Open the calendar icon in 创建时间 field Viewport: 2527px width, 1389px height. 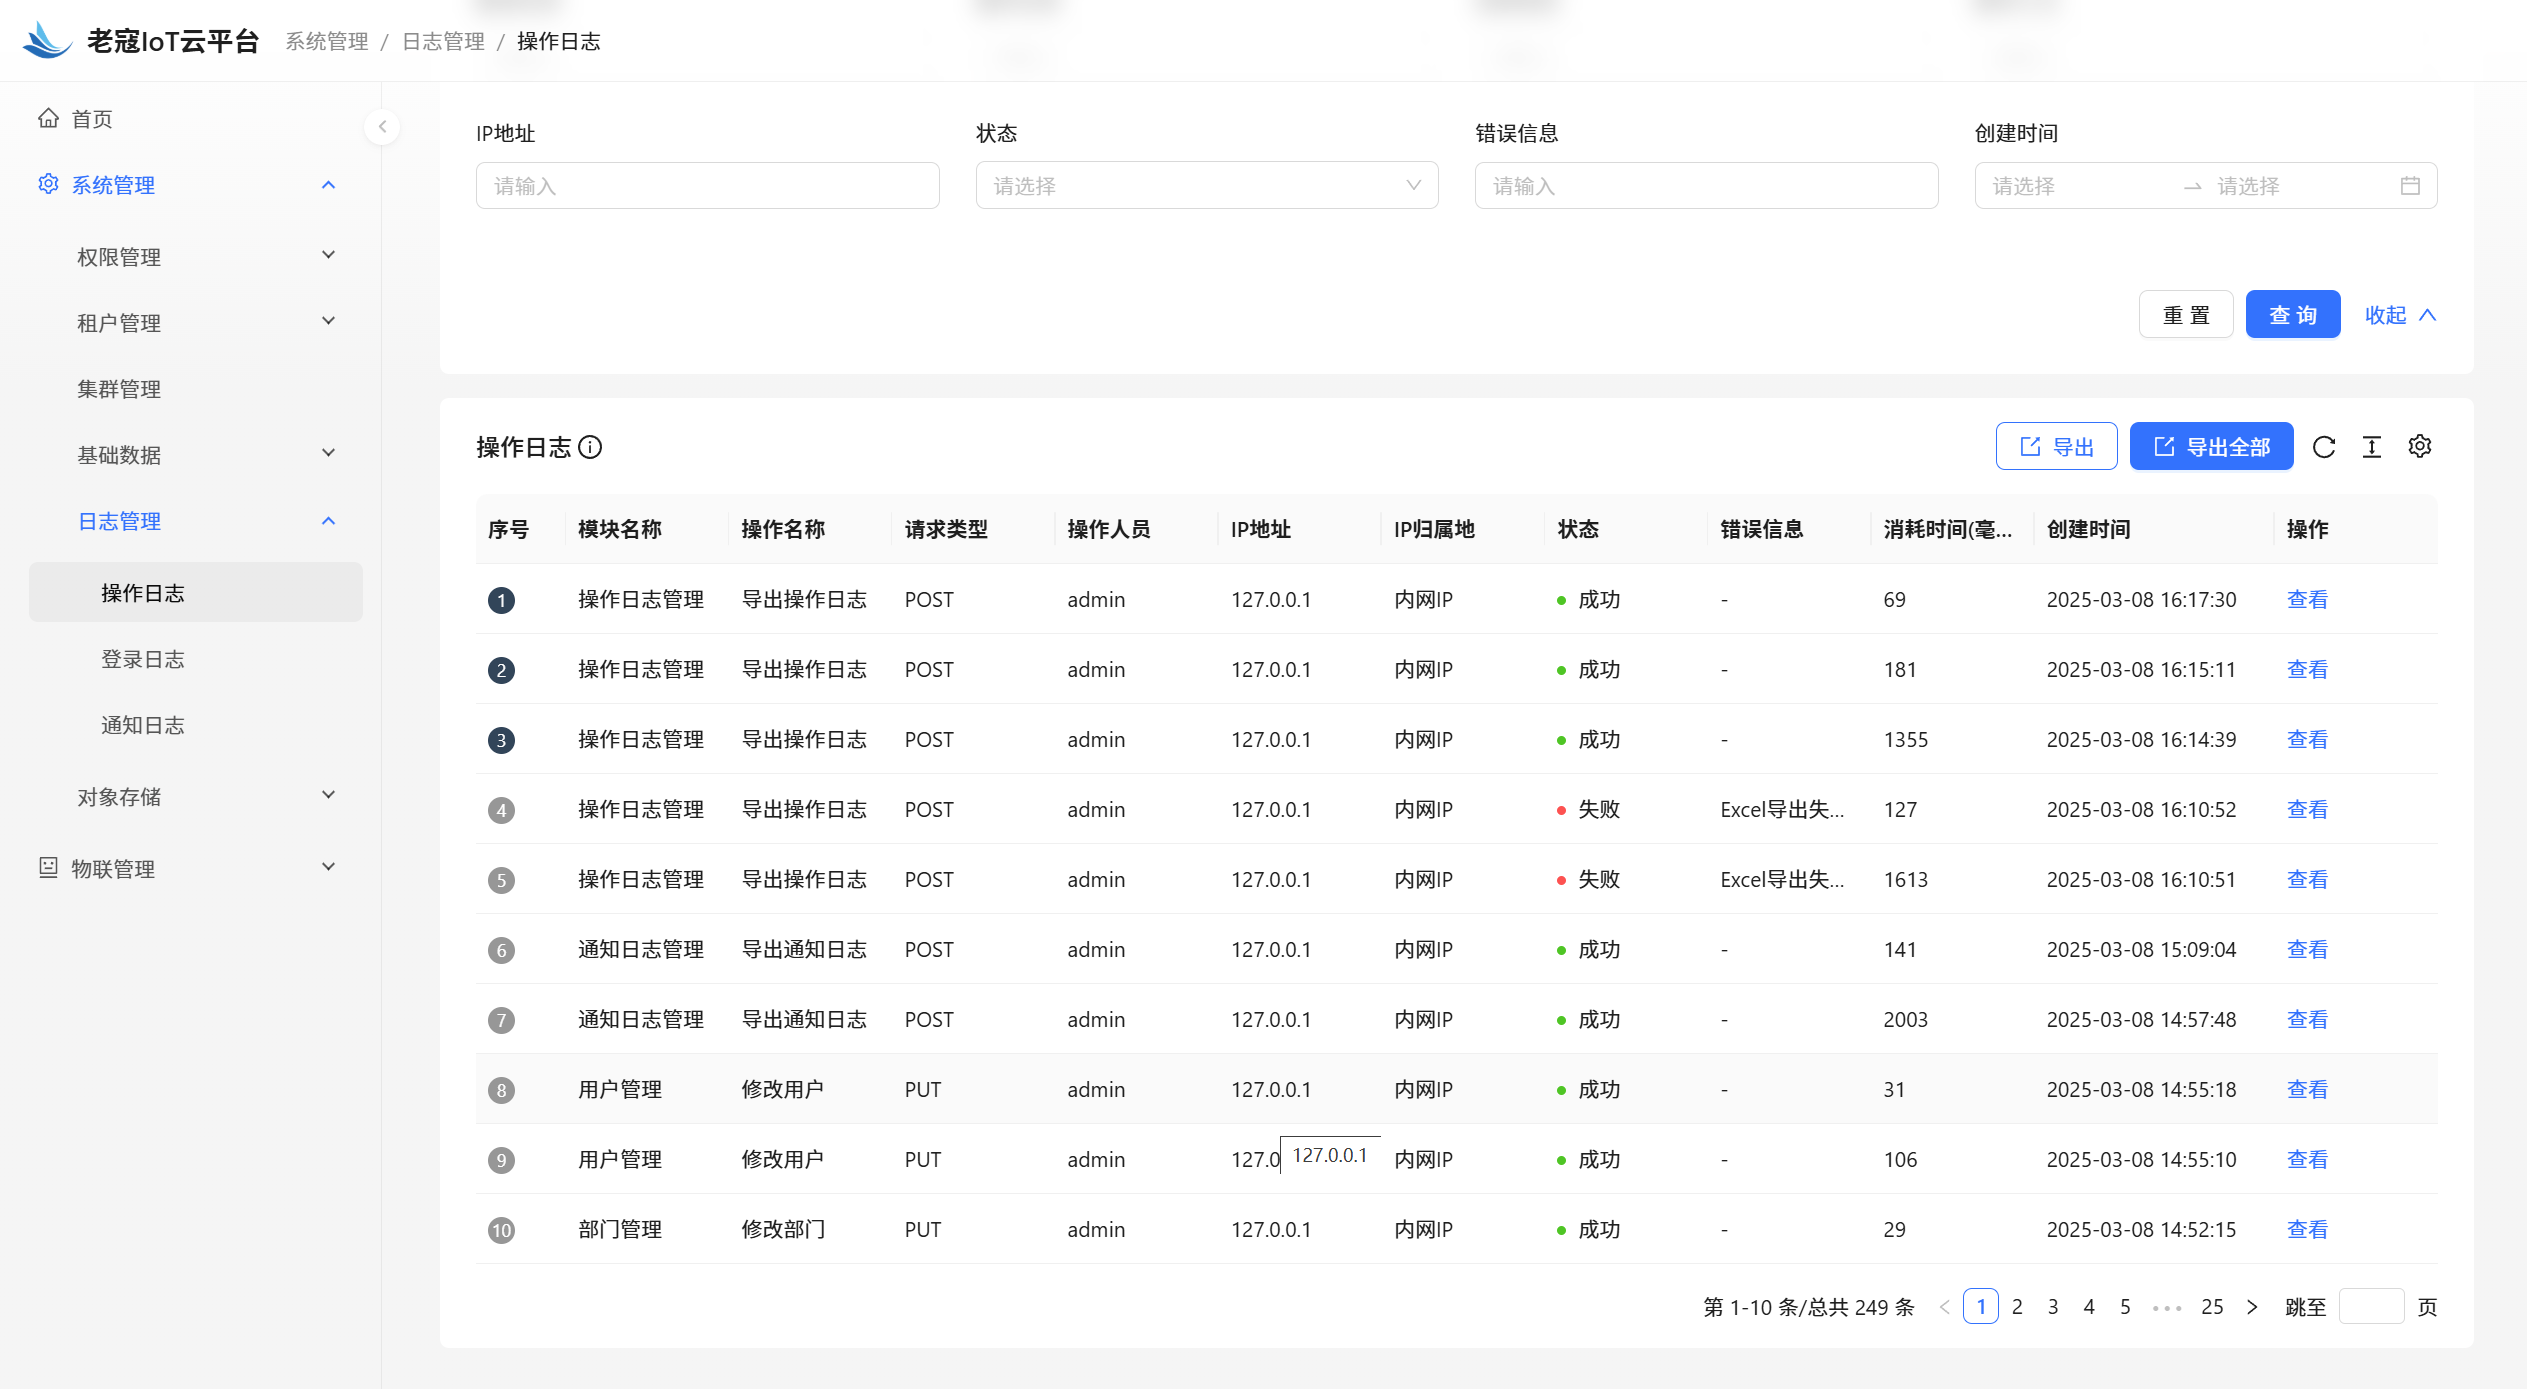point(2411,186)
